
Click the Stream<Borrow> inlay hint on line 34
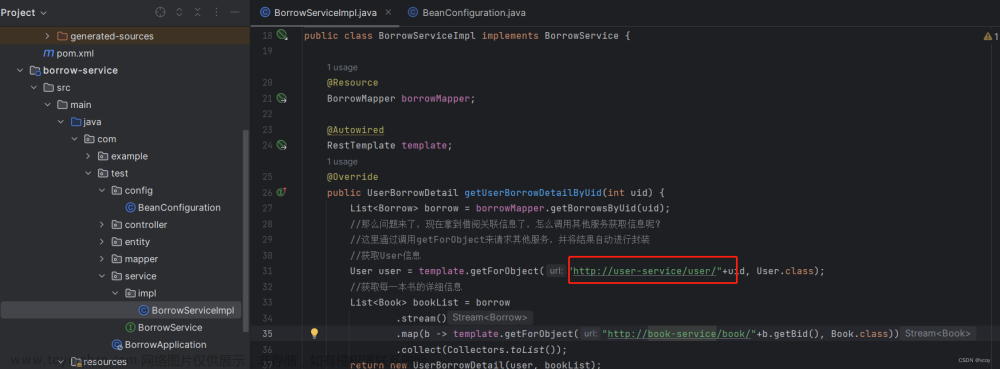[490, 317]
